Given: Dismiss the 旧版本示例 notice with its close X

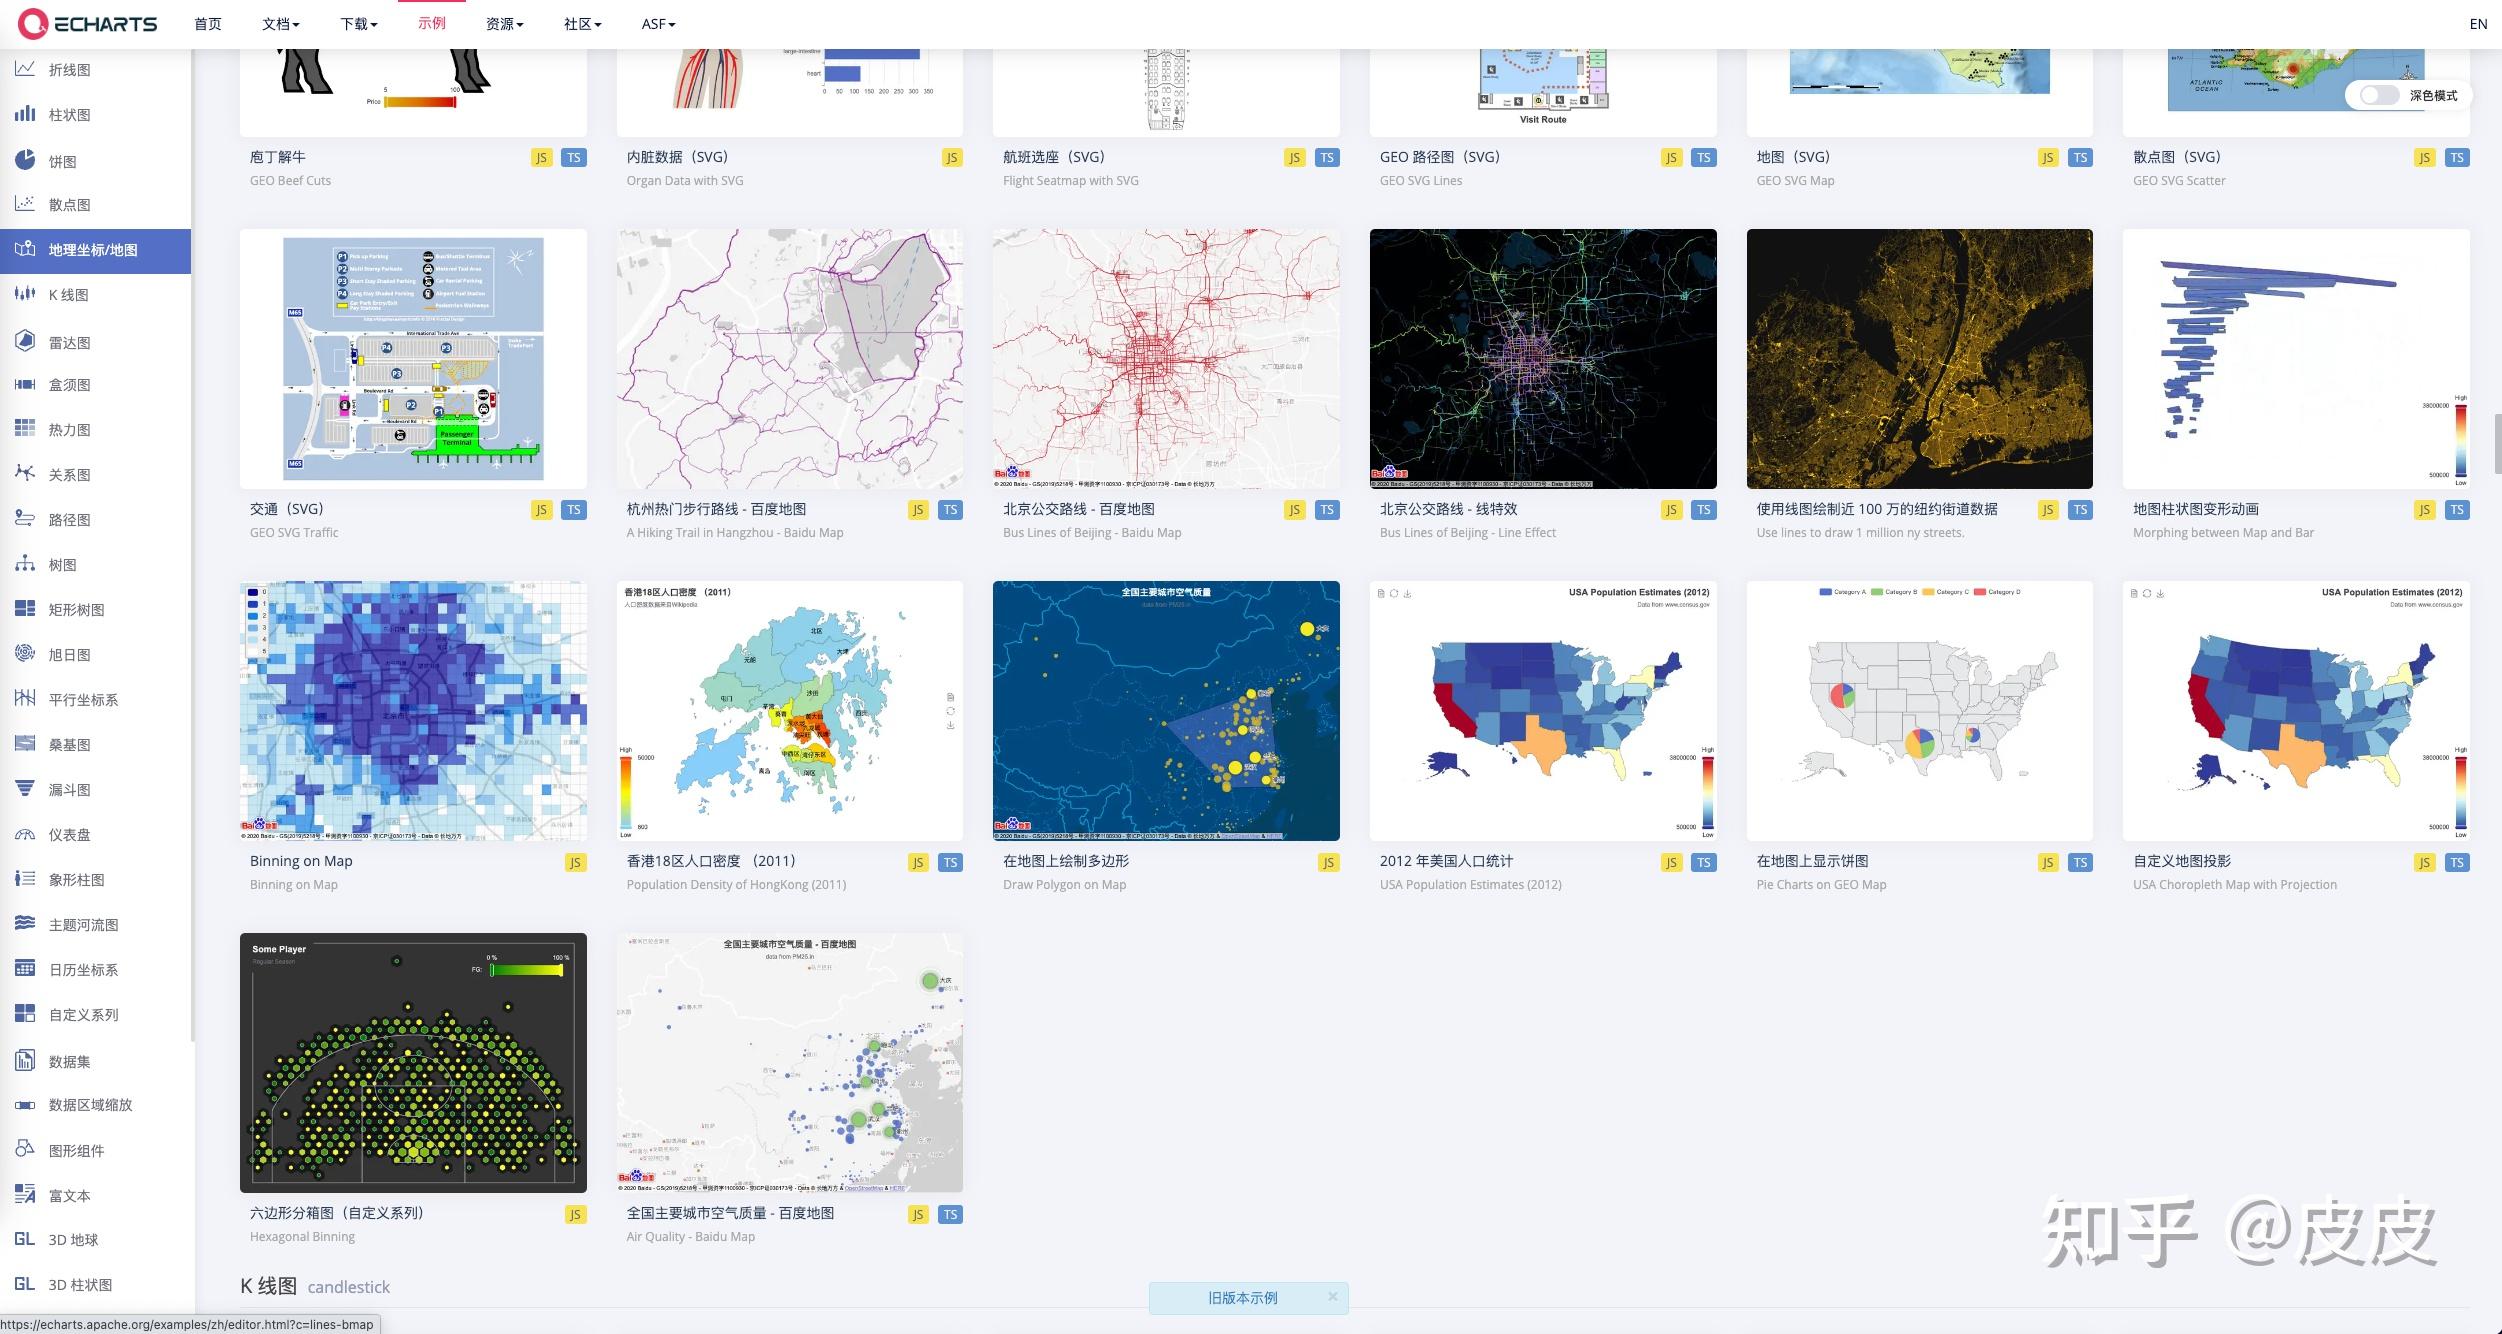Looking at the screenshot, I should pos(1333,1296).
